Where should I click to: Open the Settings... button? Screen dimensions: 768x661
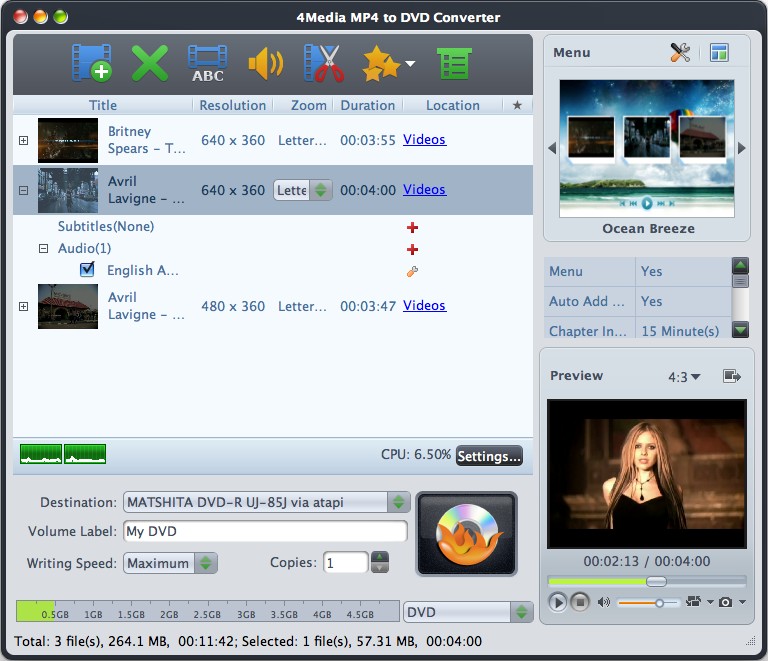point(489,456)
